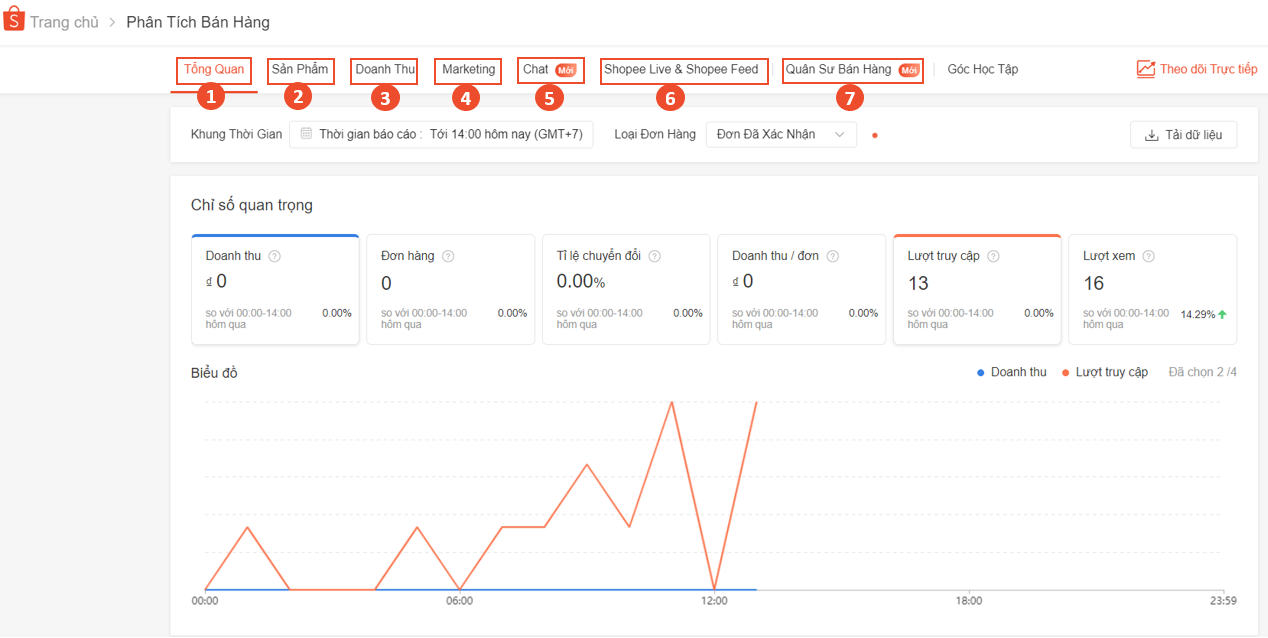This screenshot has width=1268, height=638.
Task: Enable the Lượt xem metric card
Action: tap(1152, 290)
